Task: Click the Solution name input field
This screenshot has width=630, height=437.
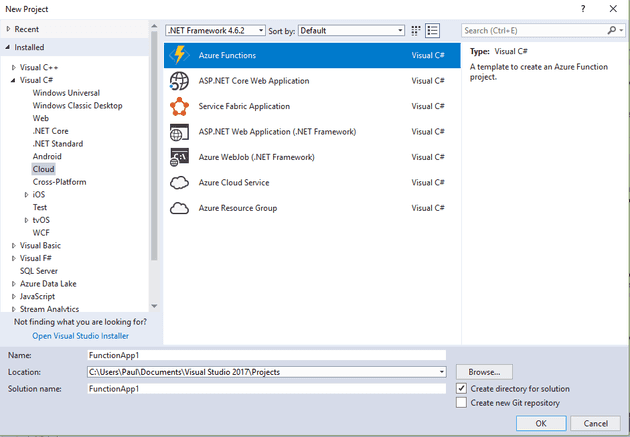Action: pos(267,388)
